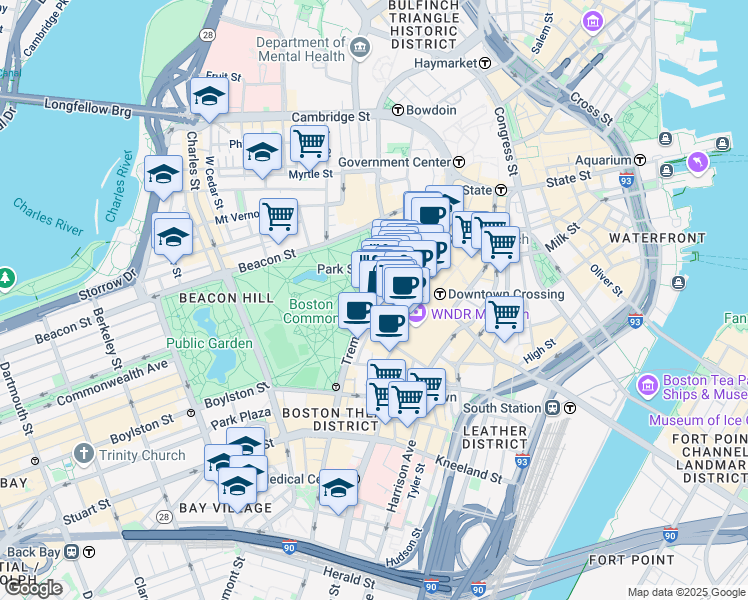
Task: Click the Kneeland St label
Action: pos(469,470)
